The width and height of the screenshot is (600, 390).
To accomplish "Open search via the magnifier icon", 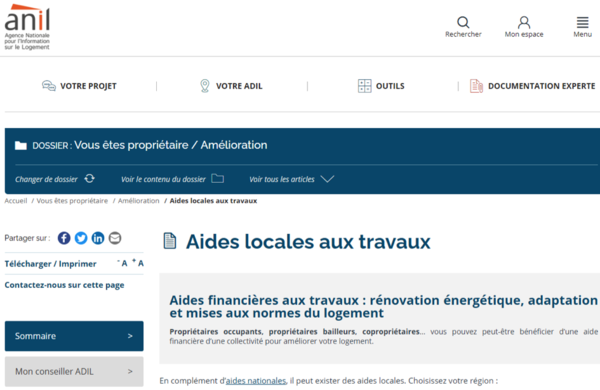I will 463,22.
